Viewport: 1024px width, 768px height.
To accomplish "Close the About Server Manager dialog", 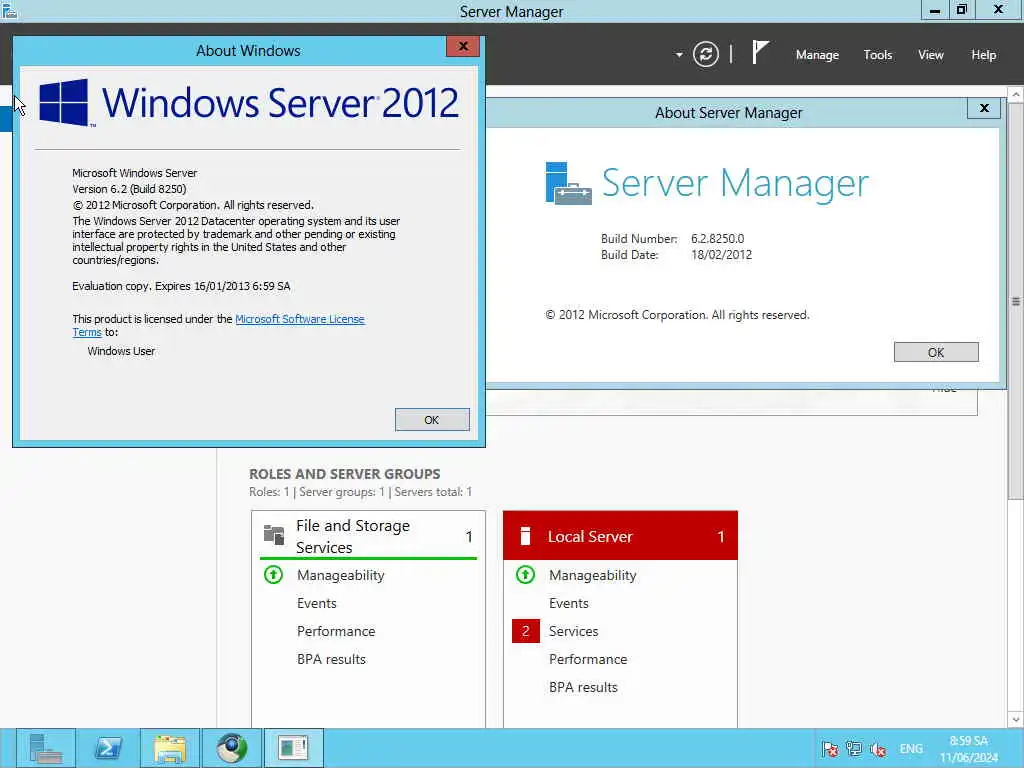I will coord(984,108).
